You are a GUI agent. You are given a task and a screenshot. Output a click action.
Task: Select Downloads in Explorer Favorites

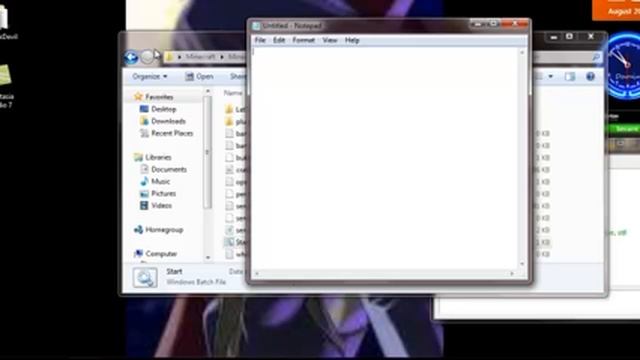click(168, 121)
